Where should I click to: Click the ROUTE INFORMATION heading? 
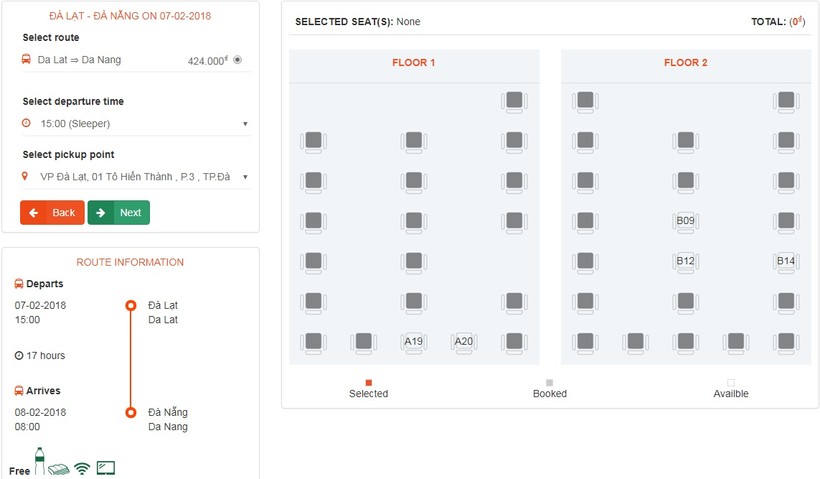click(130, 263)
